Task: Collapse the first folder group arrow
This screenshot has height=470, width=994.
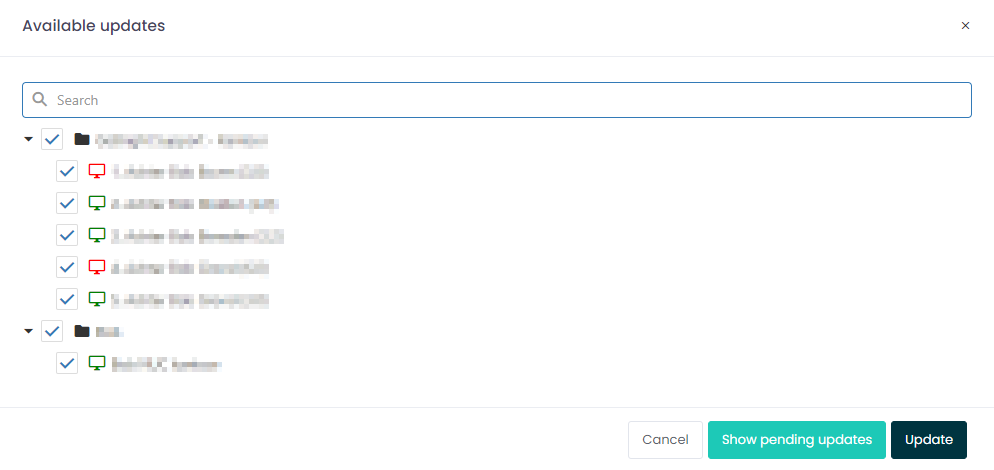Action: coord(28,139)
